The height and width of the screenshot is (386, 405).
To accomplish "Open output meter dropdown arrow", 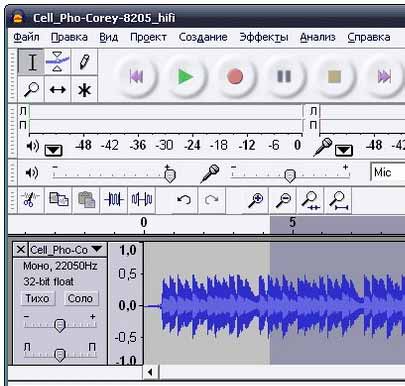I will click(53, 150).
